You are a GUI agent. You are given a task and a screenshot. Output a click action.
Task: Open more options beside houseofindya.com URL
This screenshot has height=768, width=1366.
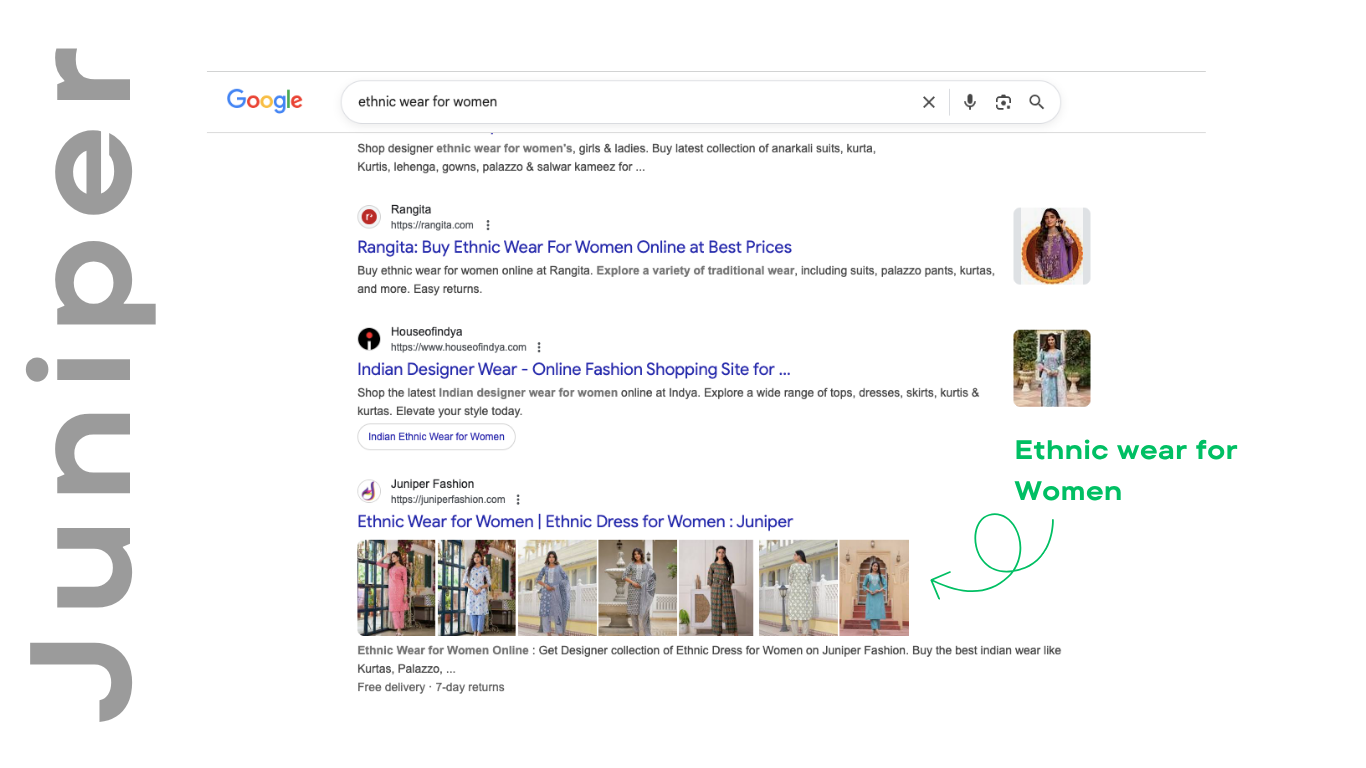[x=539, y=347]
